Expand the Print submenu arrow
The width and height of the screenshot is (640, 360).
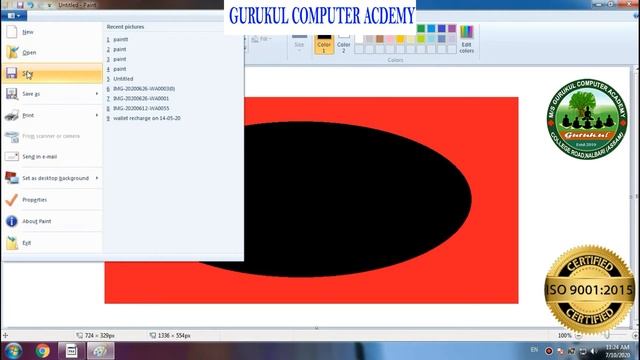[x=97, y=115]
